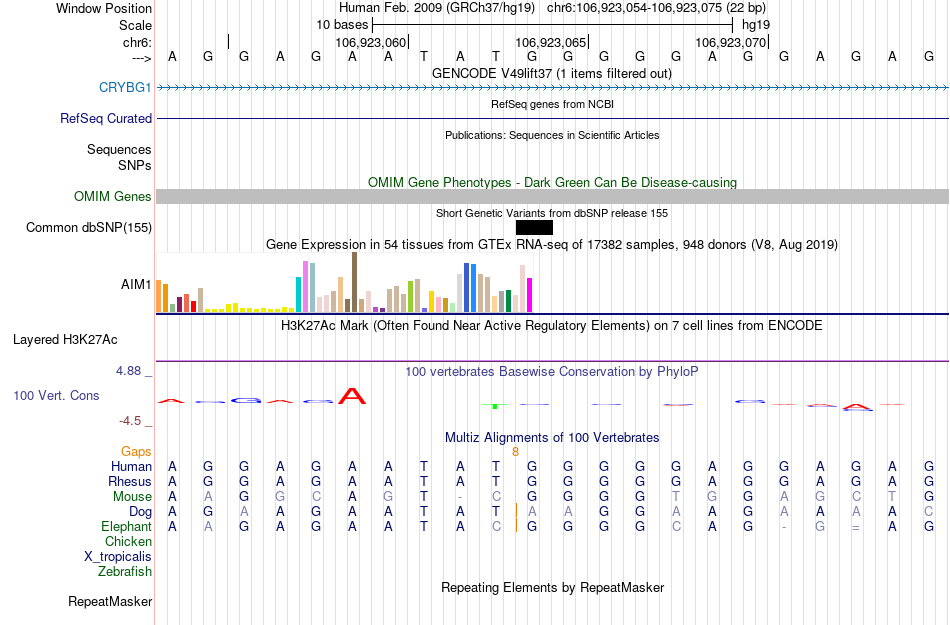The width and height of the screenshot is (950, 625).
Task: Click the orange gap count 8
Action: point(515,452)
